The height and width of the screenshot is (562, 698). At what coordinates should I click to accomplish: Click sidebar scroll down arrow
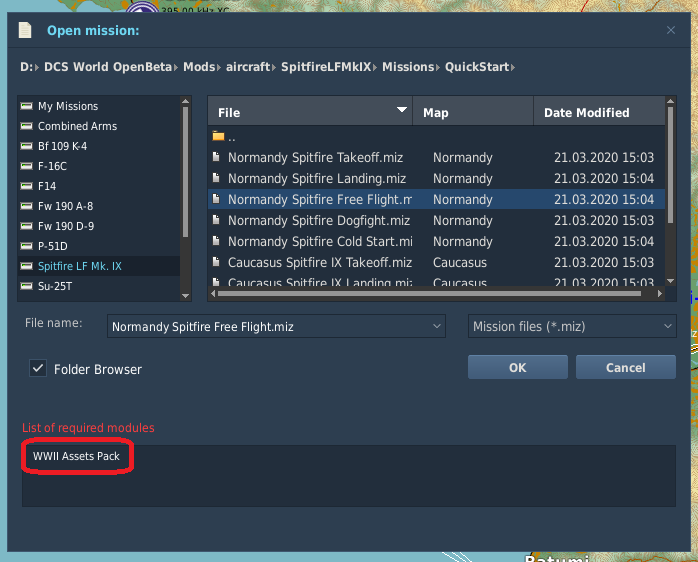click(186, 296)
